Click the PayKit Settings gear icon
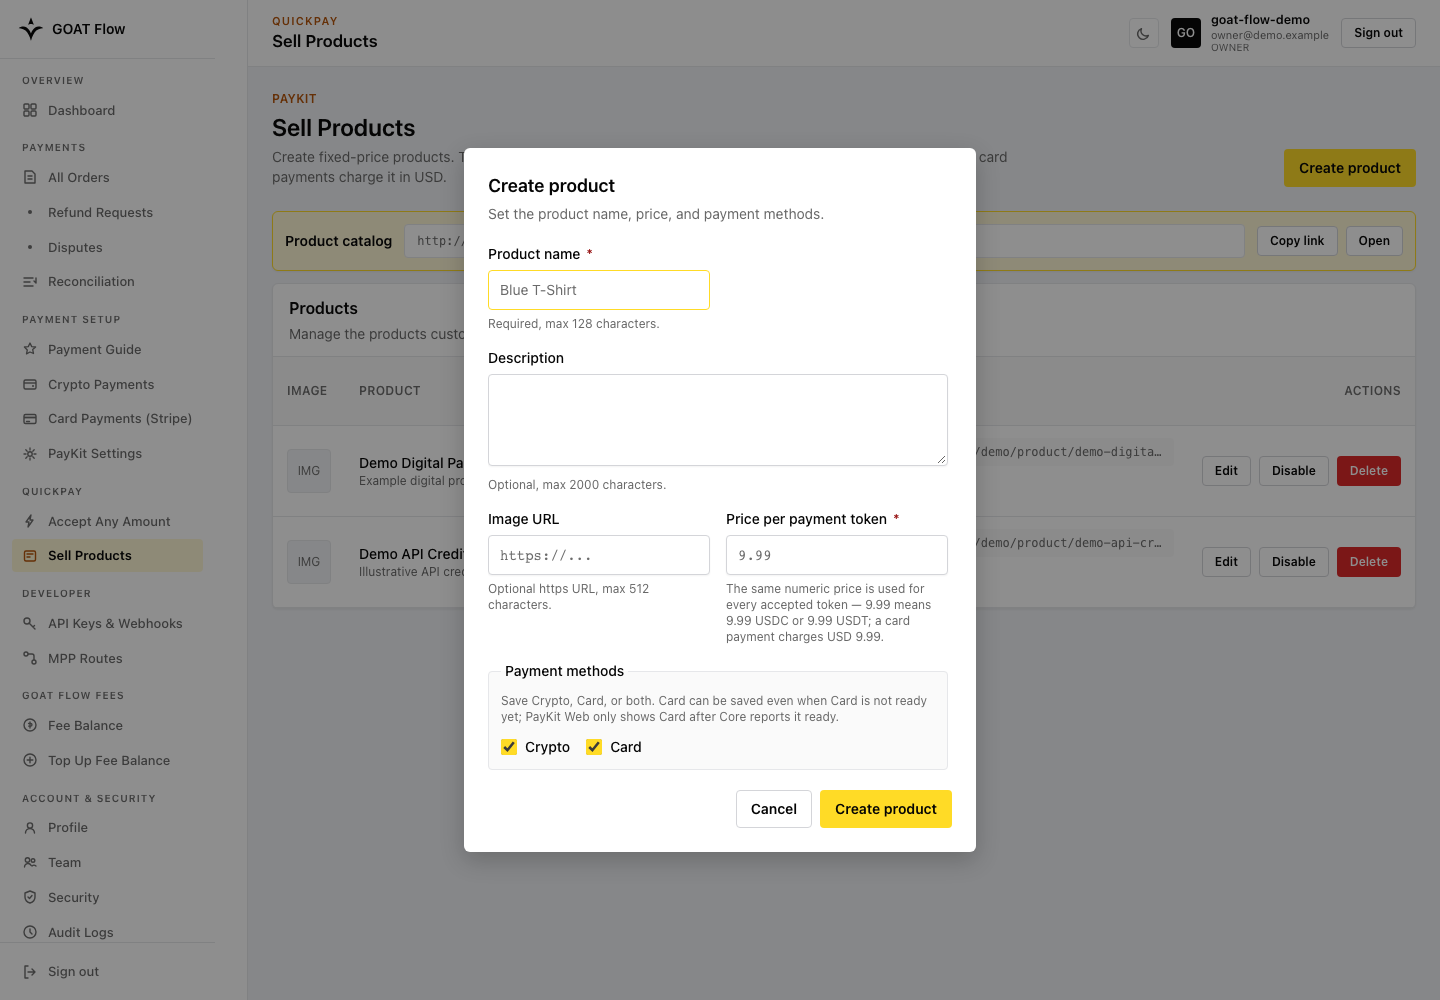Screen dimensions: 1440x1000 coord(30,454)
